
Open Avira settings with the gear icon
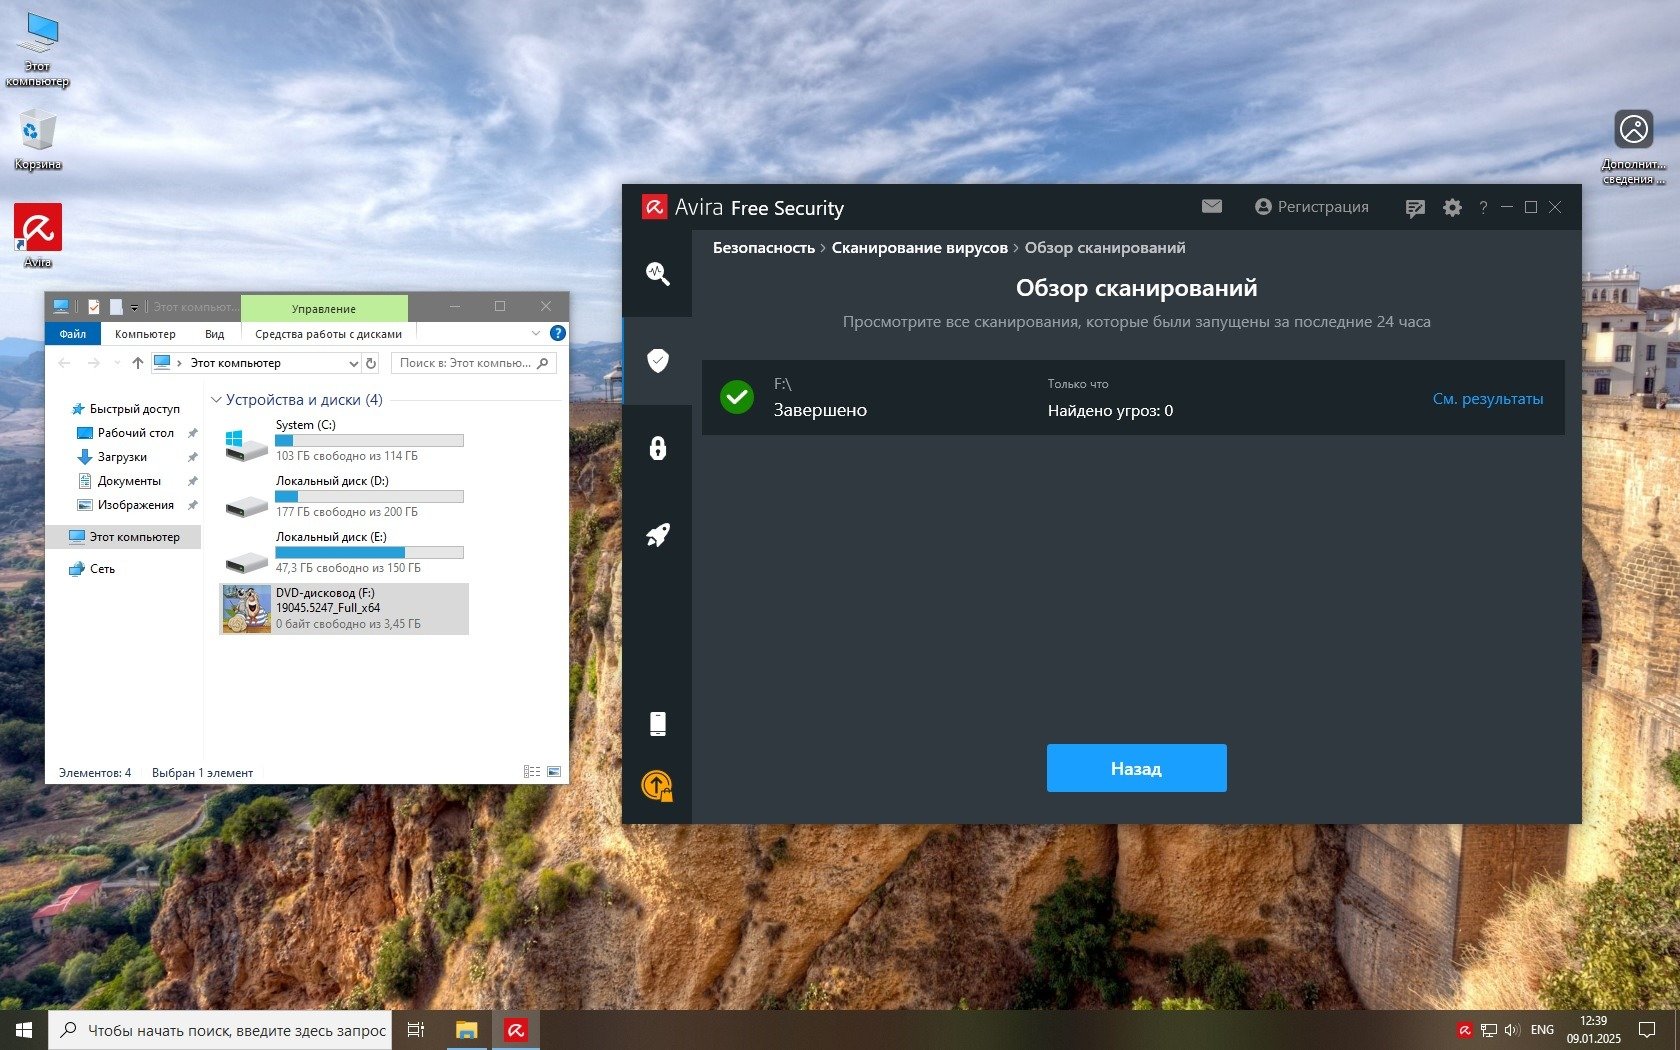pos(1452,208)
